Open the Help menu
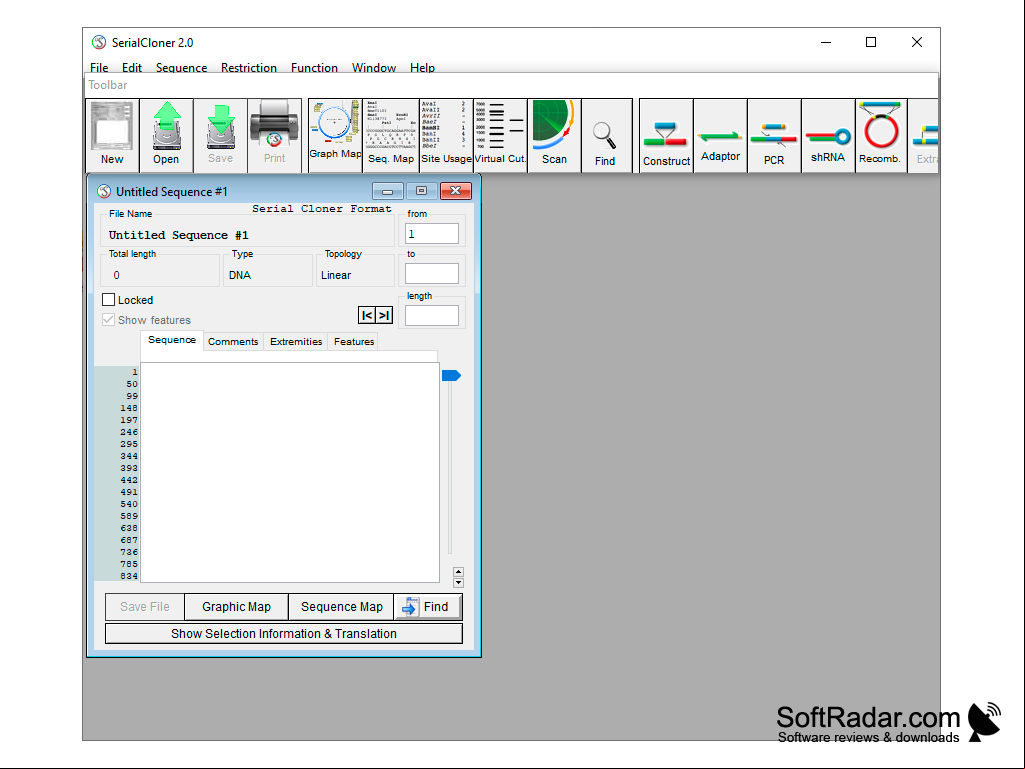Viewport: 1025px width, 769px height. pos(422,67)
